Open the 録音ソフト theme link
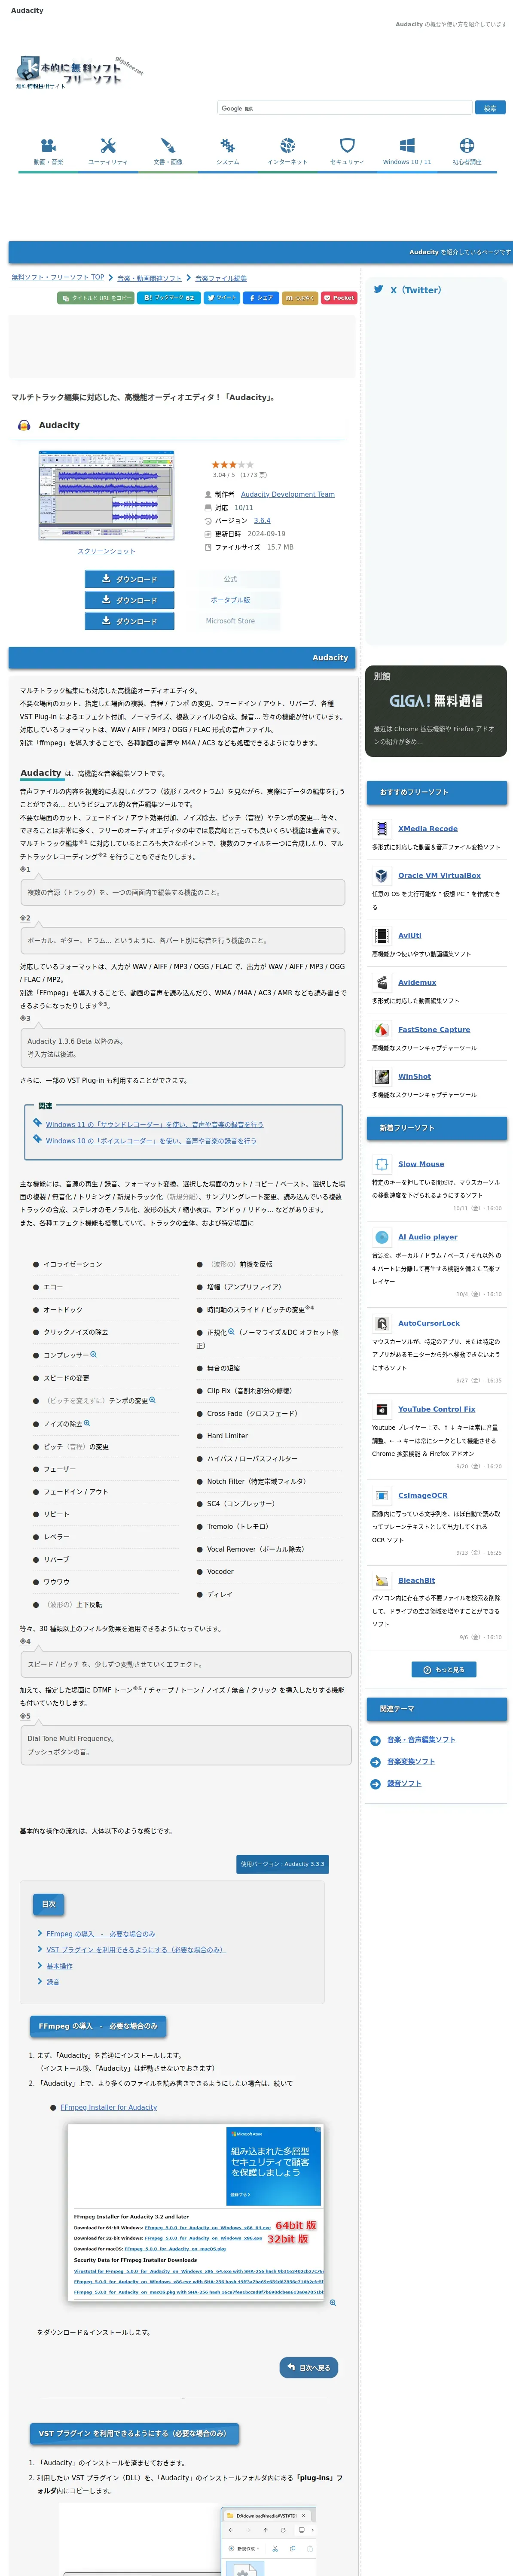Image resolution: width=513 pixels, height=2576 pixels. 404,1783
